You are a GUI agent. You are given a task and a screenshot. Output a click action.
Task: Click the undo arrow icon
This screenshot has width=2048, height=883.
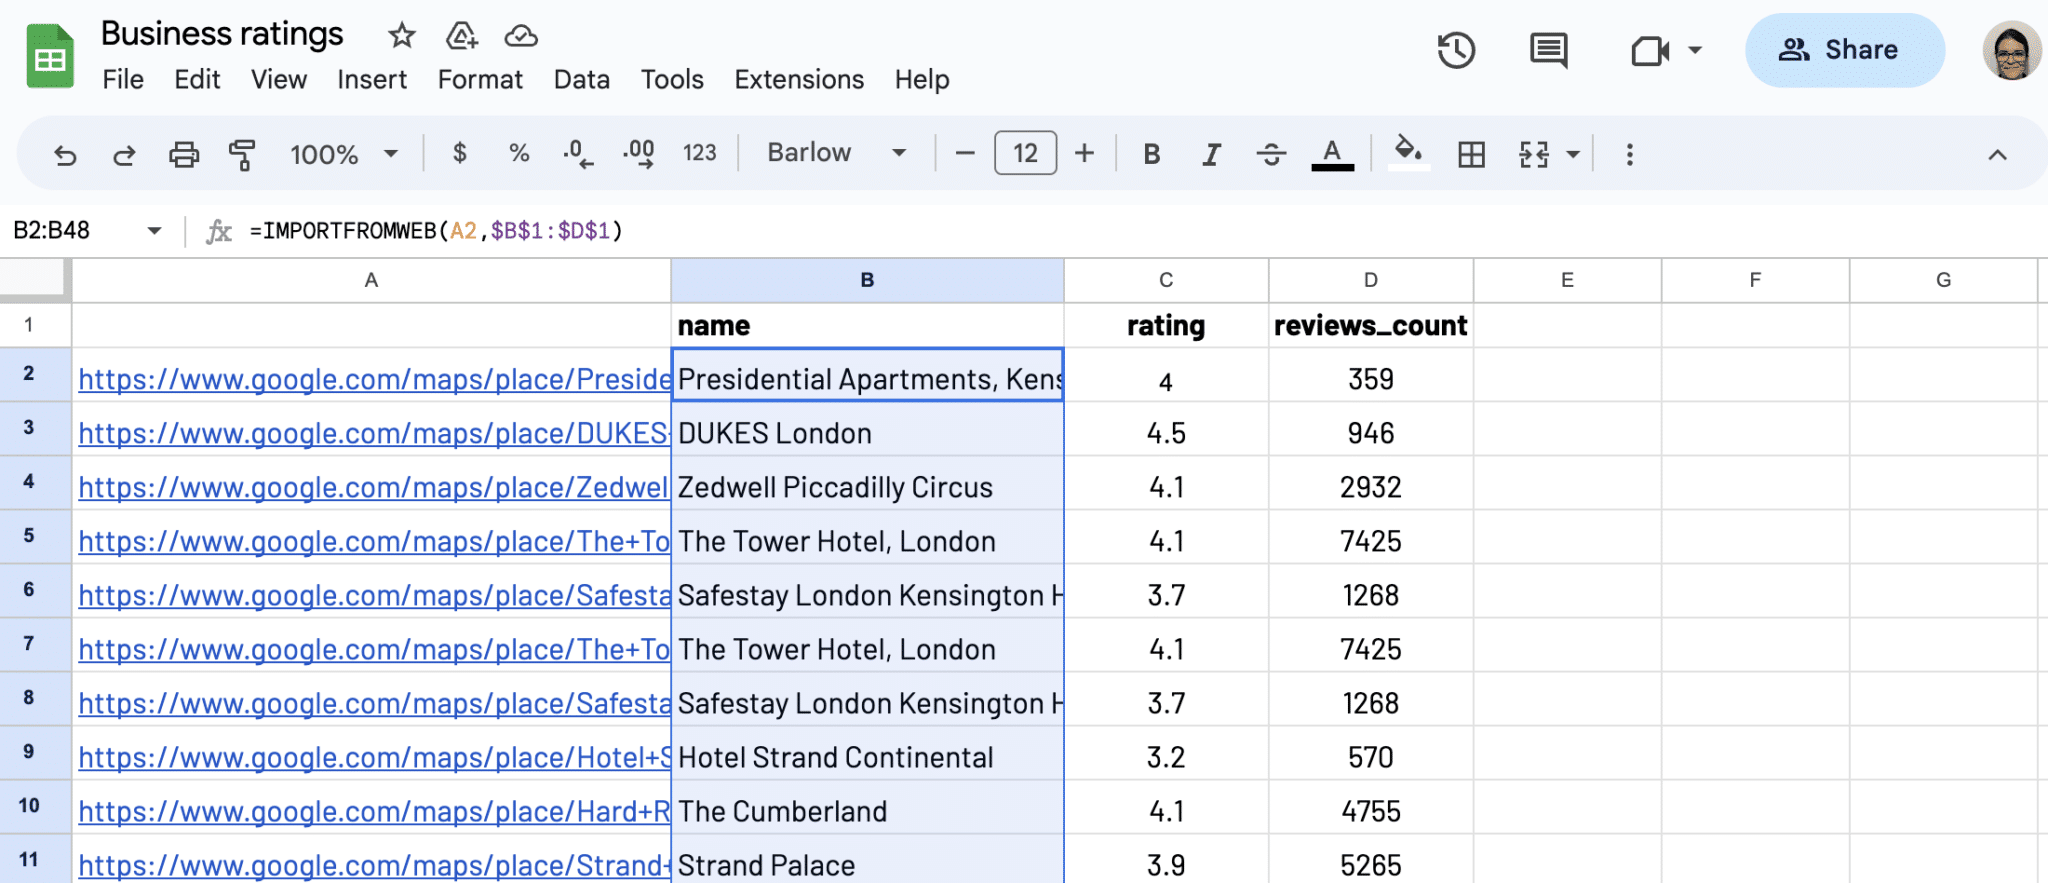(65, 155)
